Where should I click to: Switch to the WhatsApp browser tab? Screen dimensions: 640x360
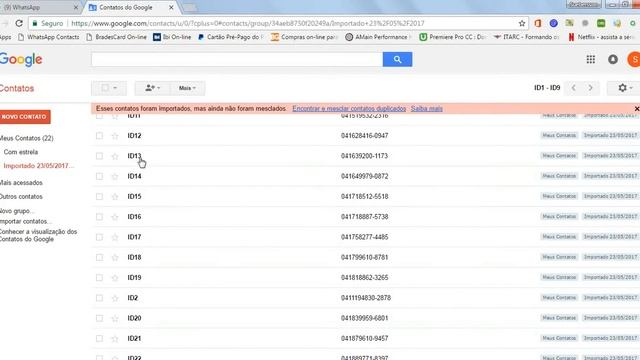pos(39,7)
